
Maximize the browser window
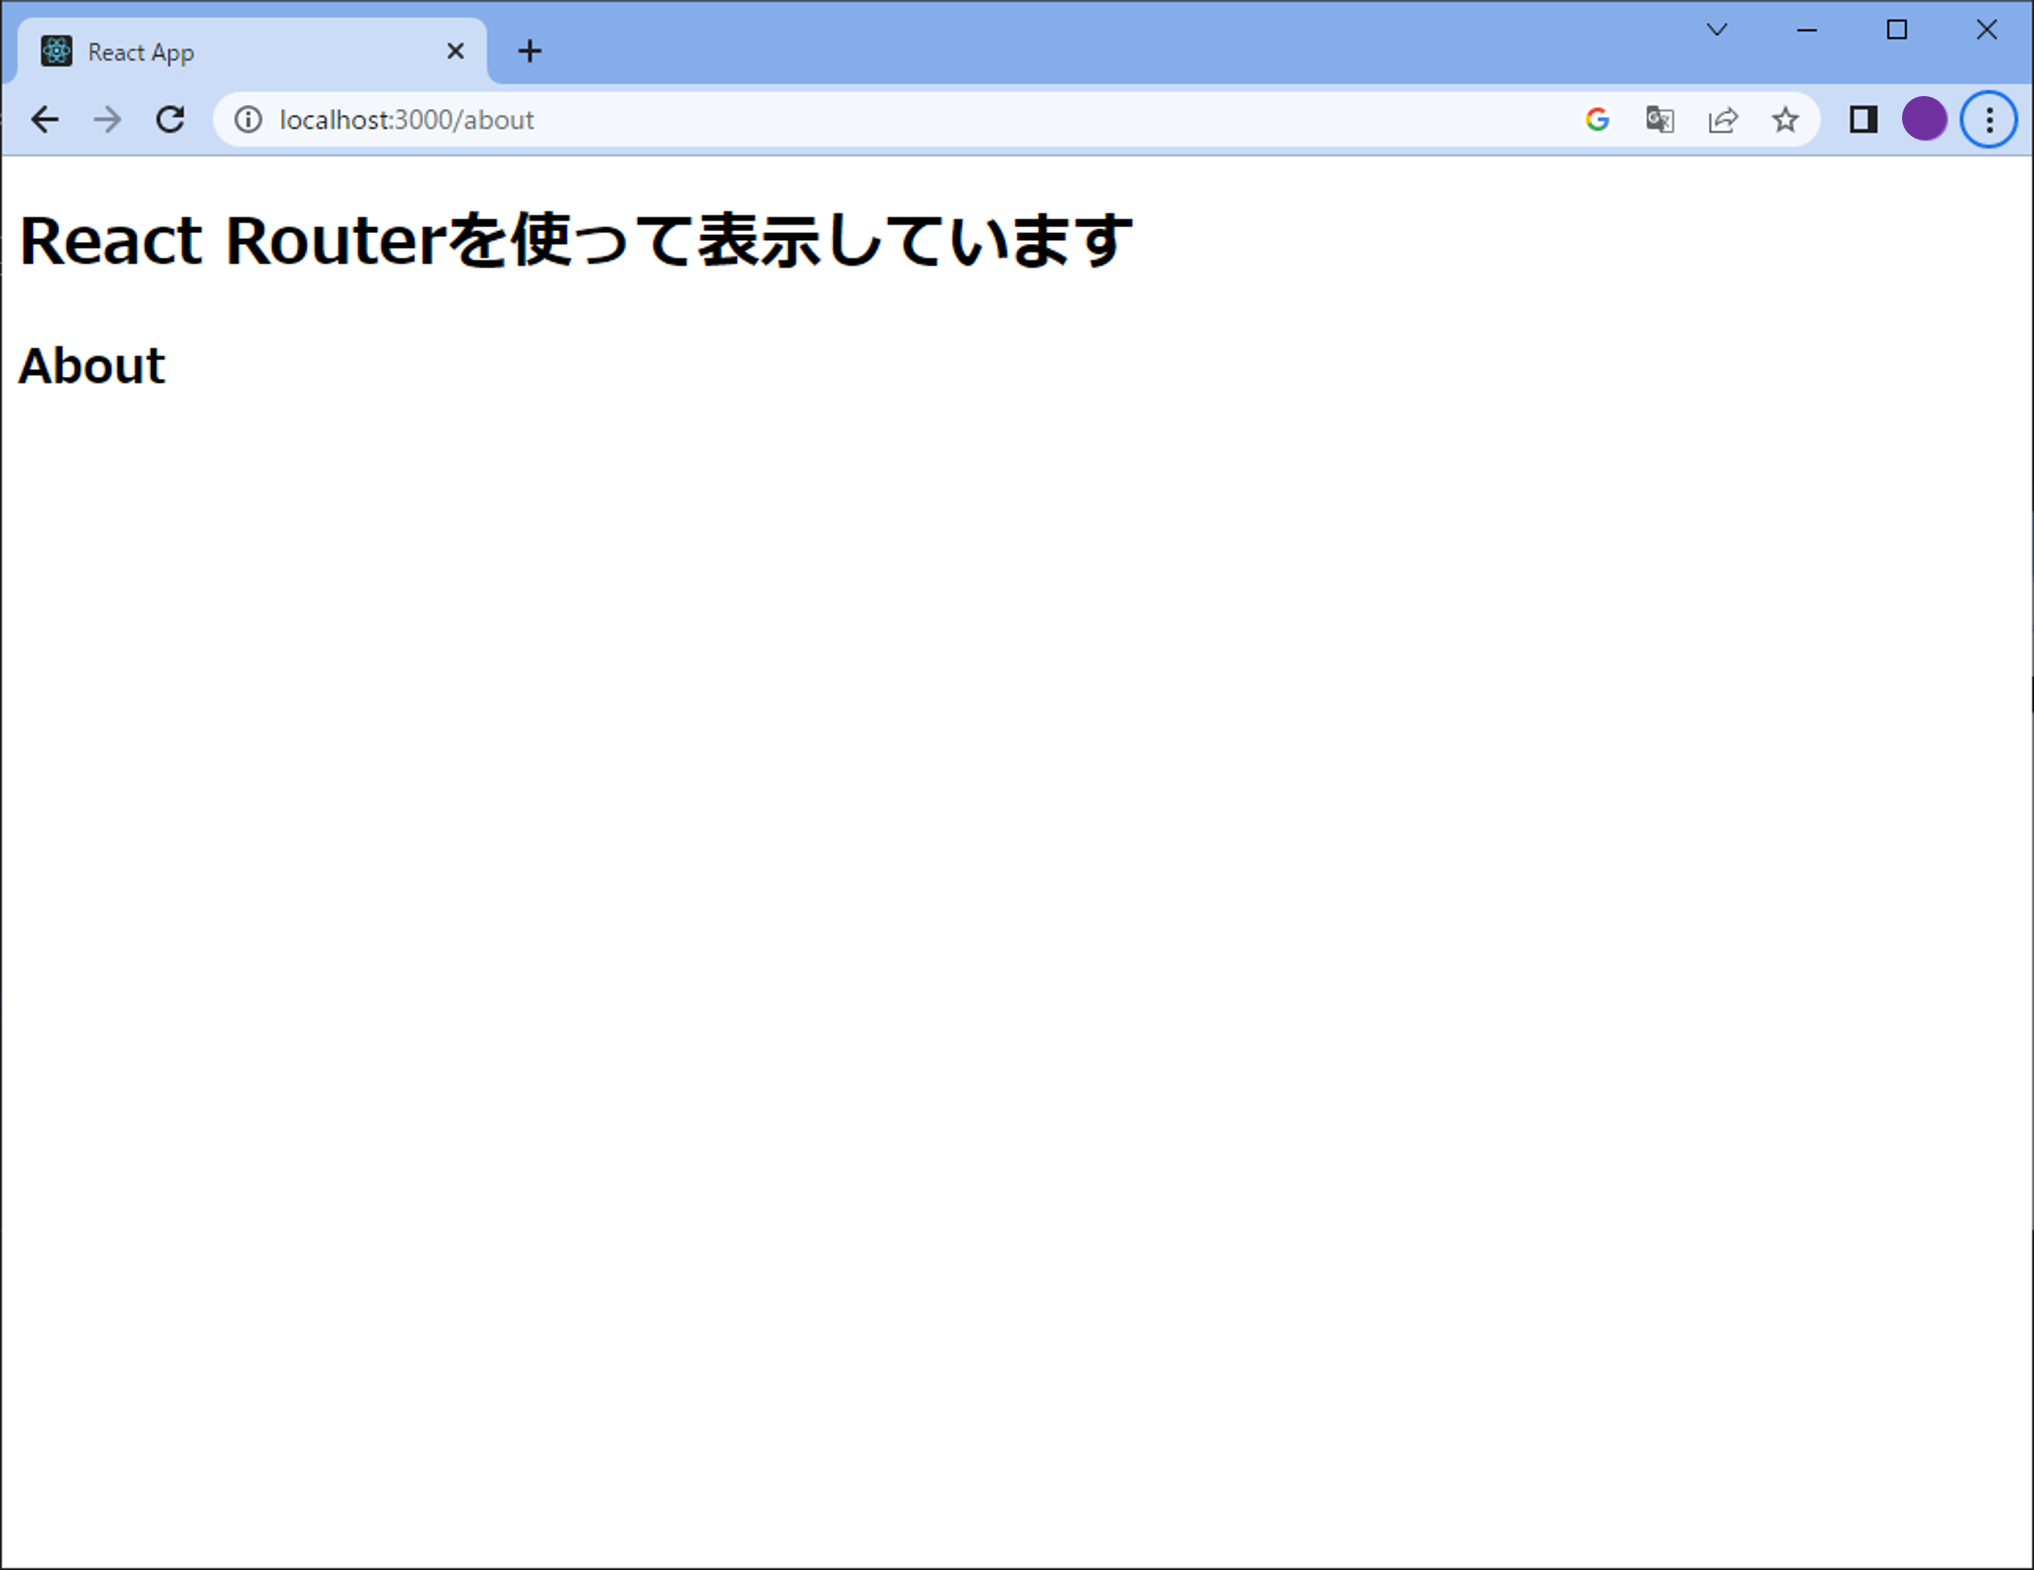(1896, 30)
